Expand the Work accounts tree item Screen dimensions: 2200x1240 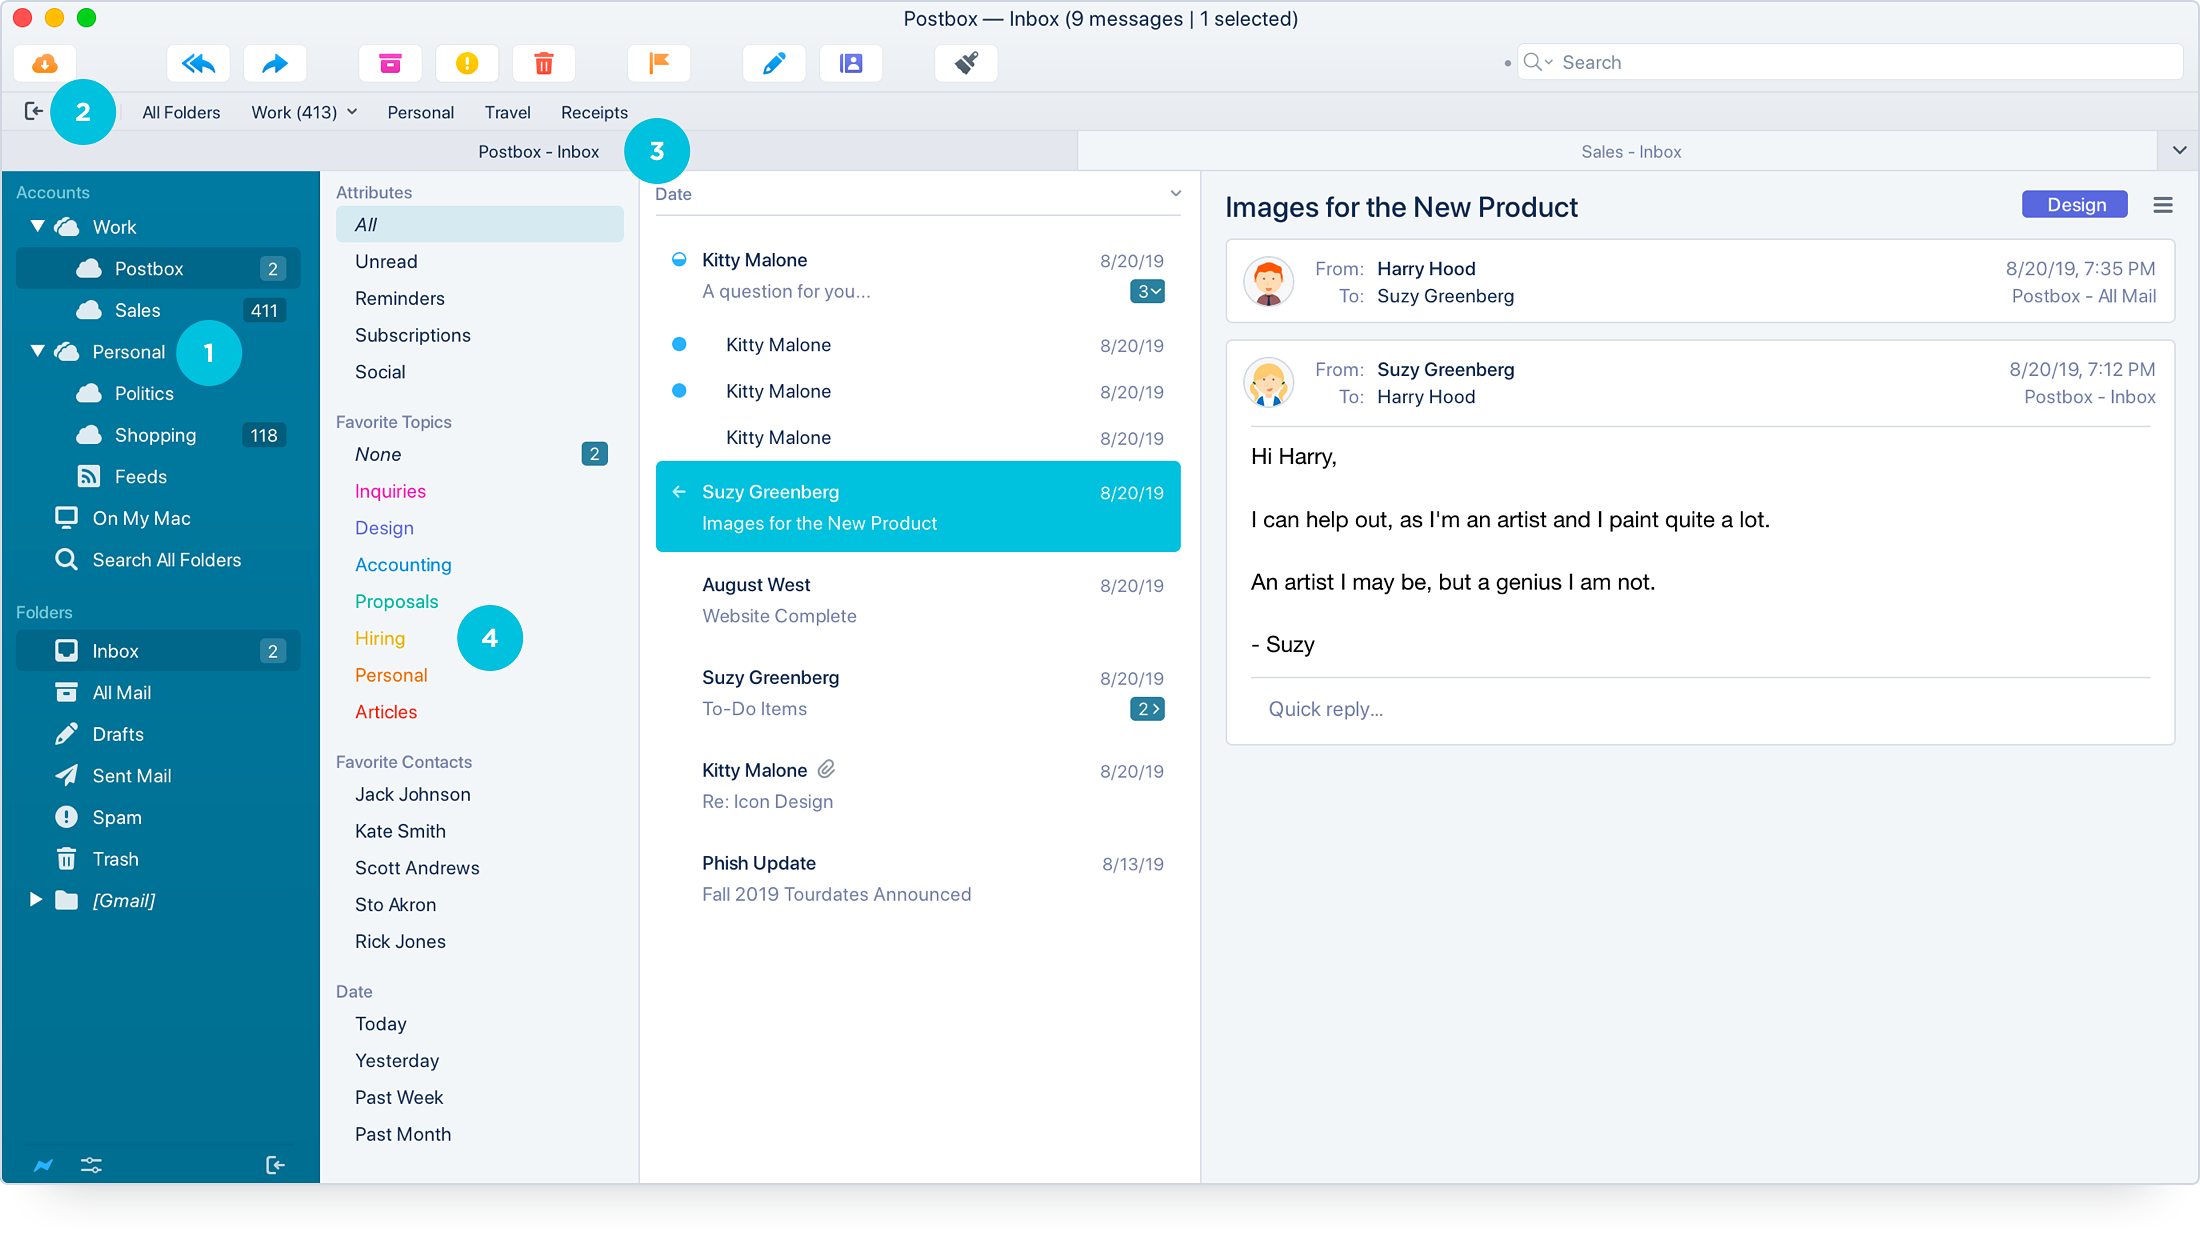(x=41, y=227)
